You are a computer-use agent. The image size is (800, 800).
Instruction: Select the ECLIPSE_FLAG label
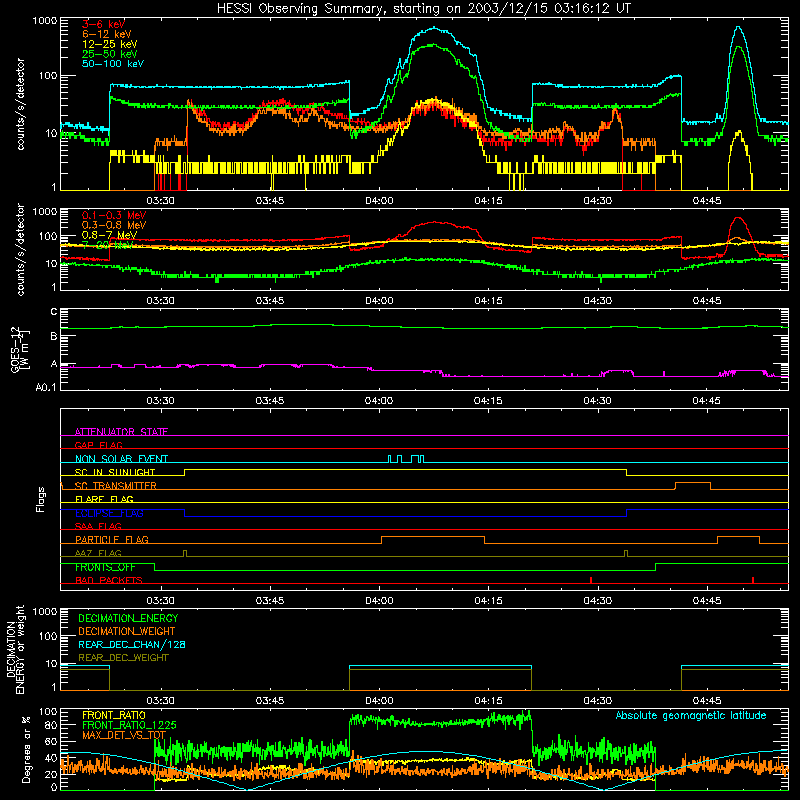click(x=109, y=513)
